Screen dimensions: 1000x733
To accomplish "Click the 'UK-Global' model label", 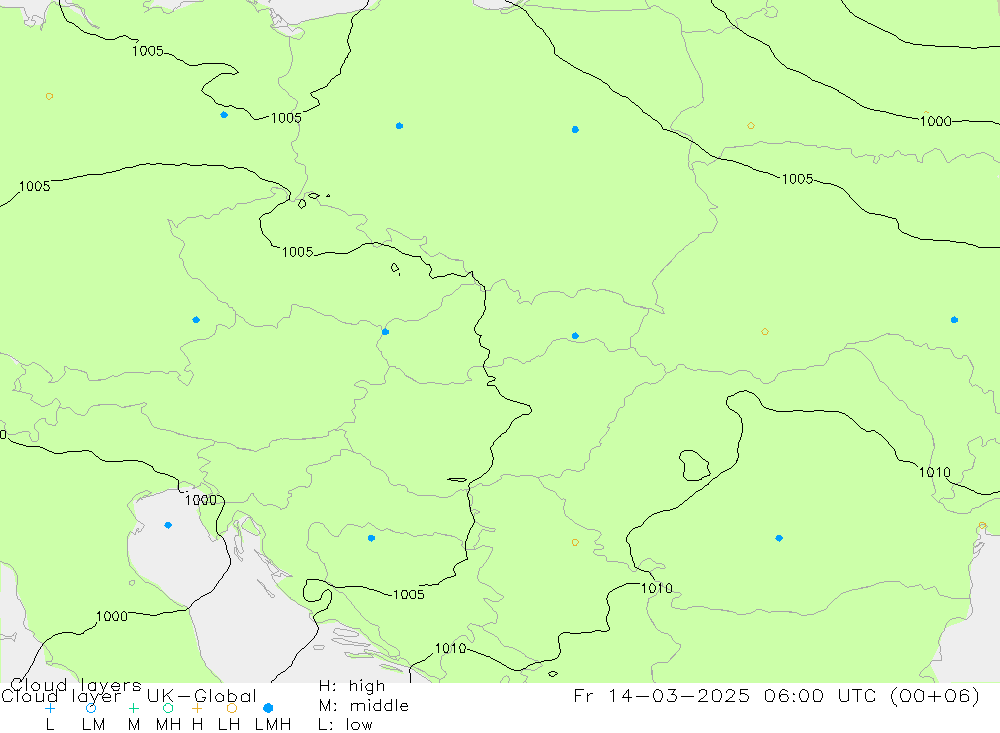I will (x=202, y=696).
